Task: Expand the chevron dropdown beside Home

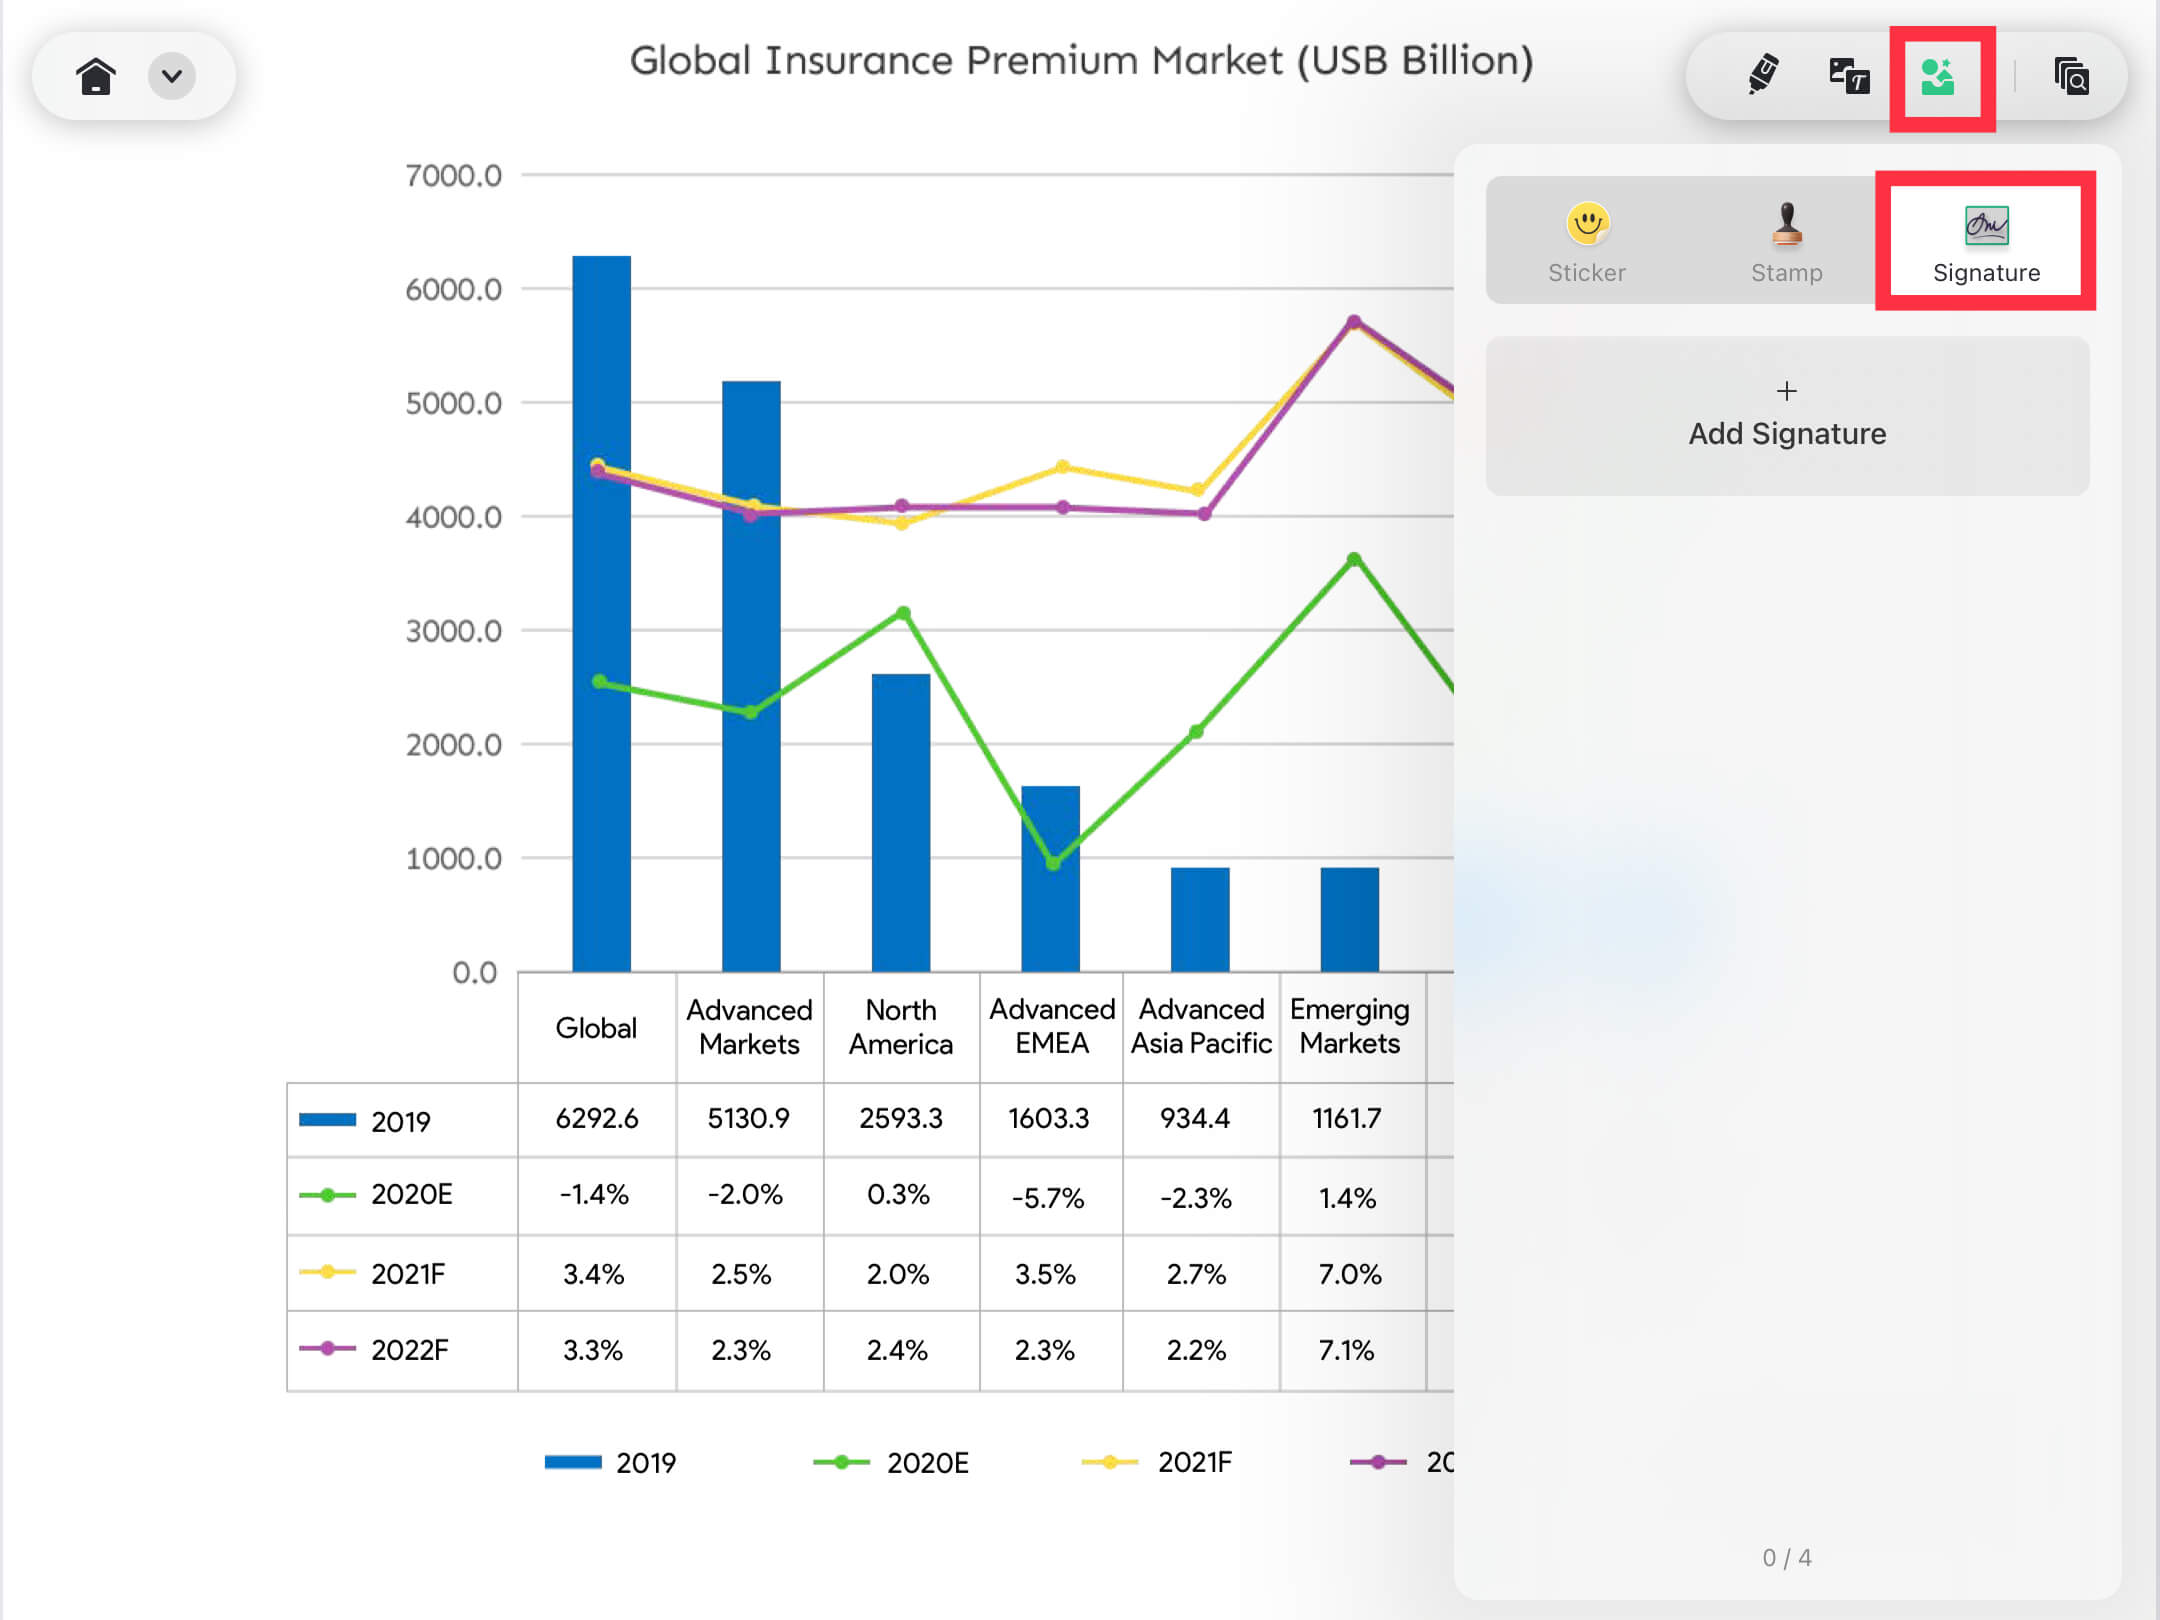Action: [x=172, y=76]
